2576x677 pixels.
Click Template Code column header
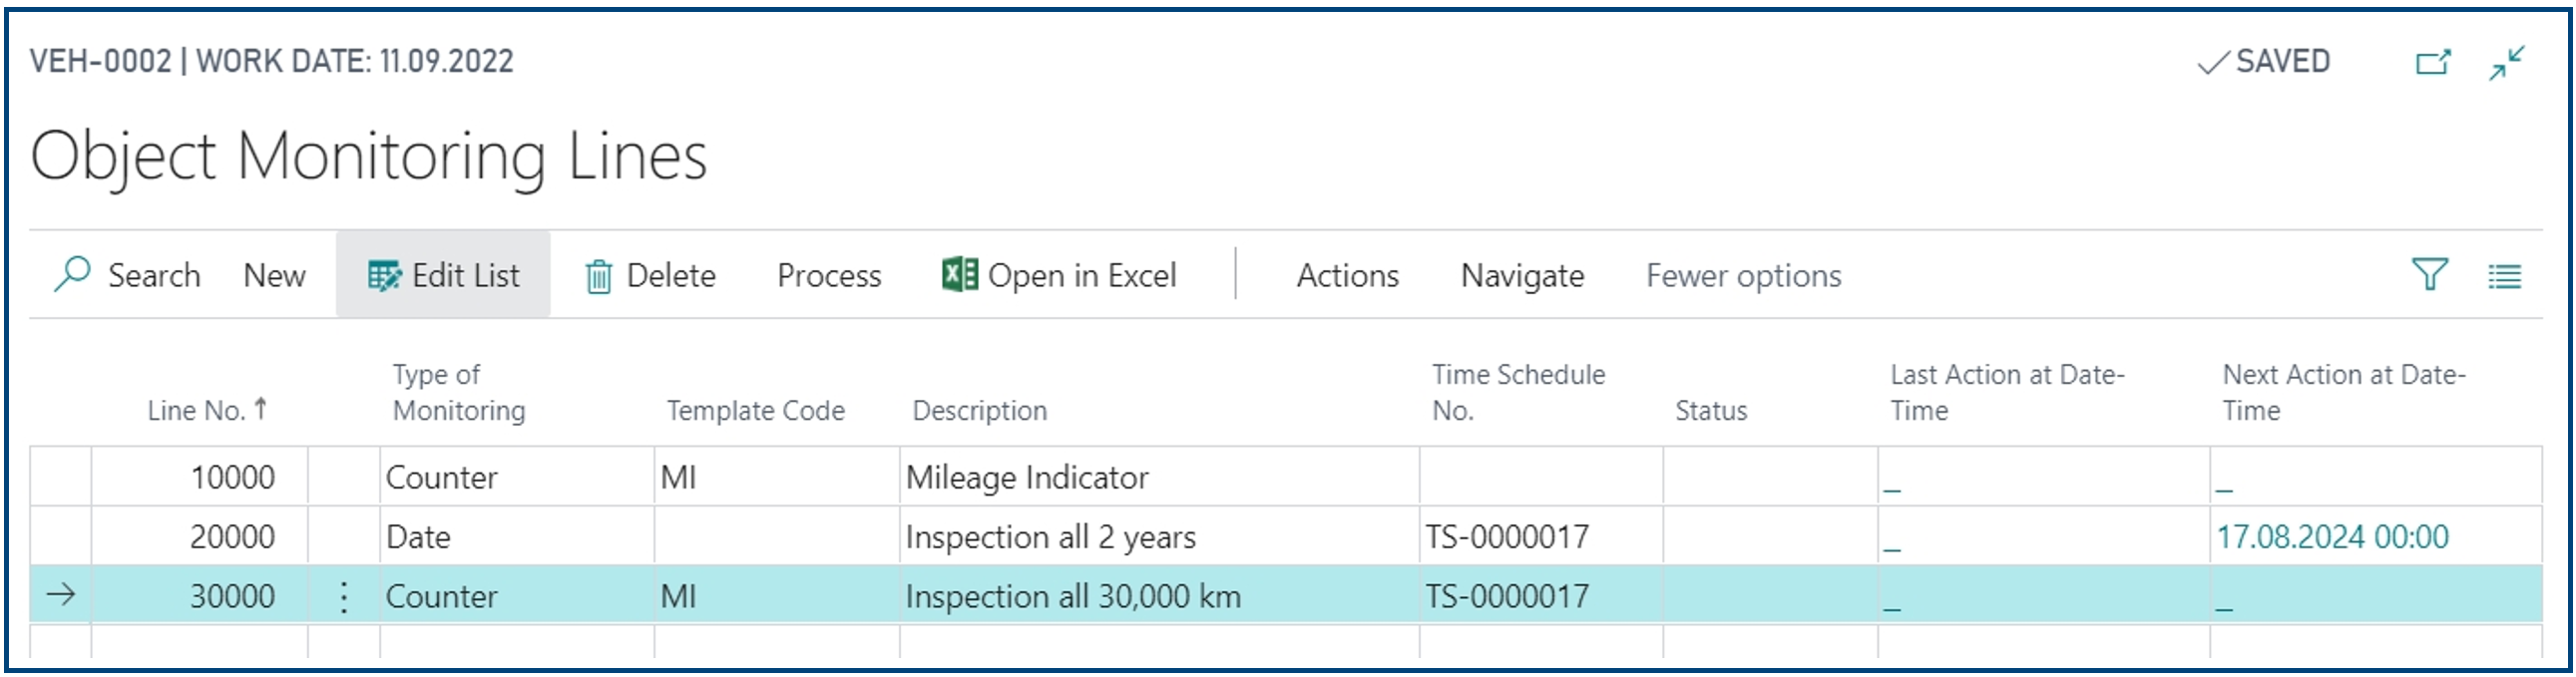[756, 410]
